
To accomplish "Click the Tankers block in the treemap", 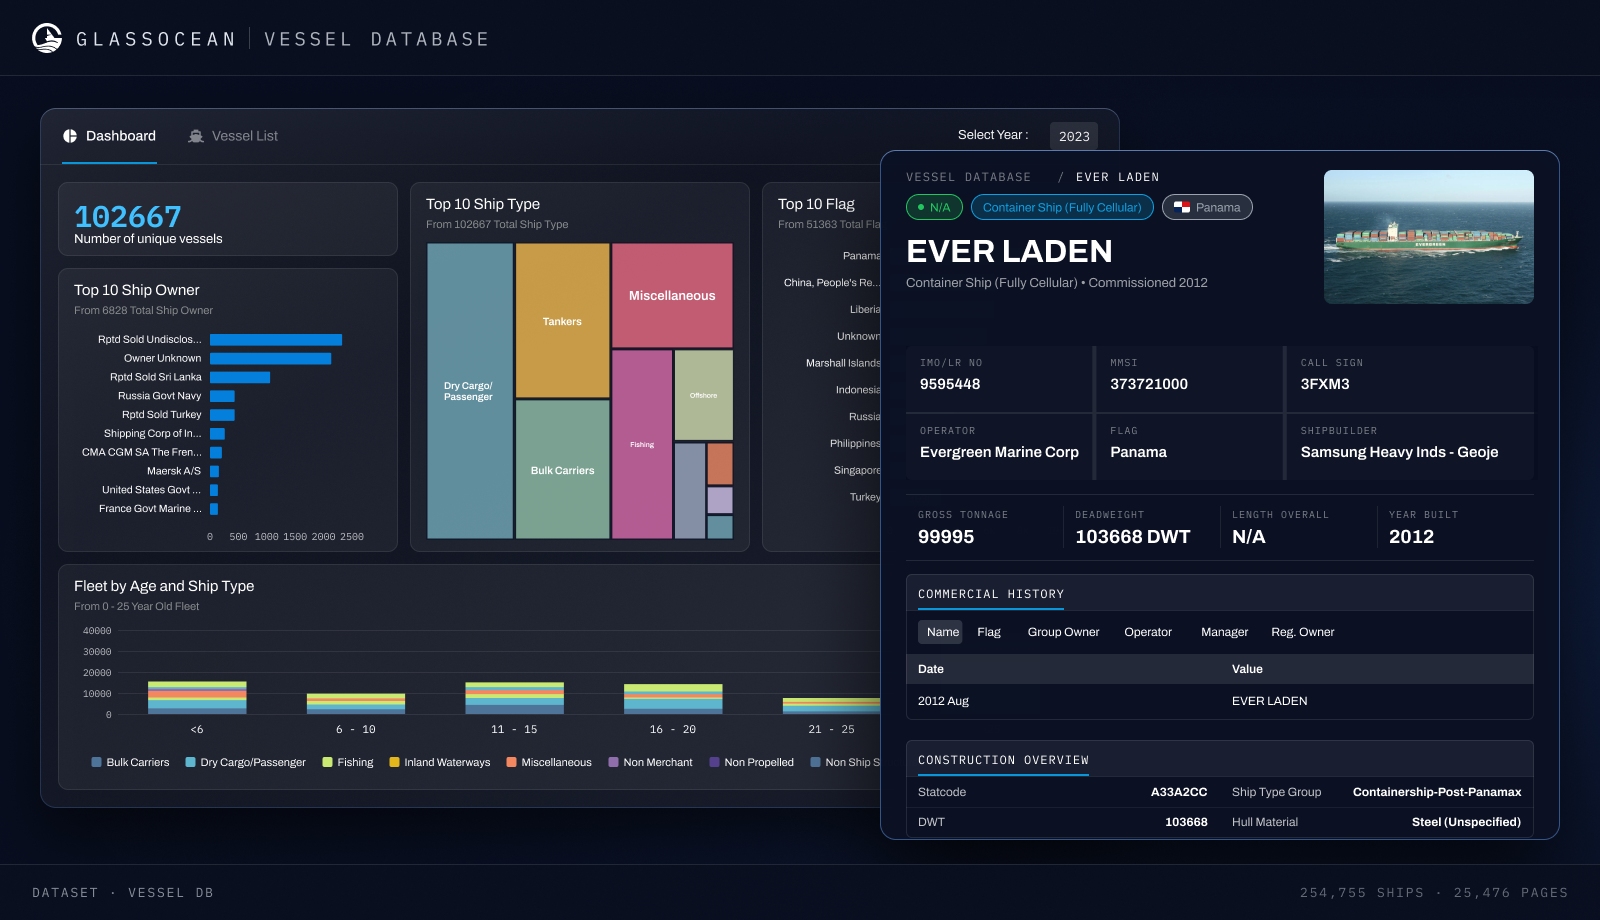I will click(x=562, y=321).
